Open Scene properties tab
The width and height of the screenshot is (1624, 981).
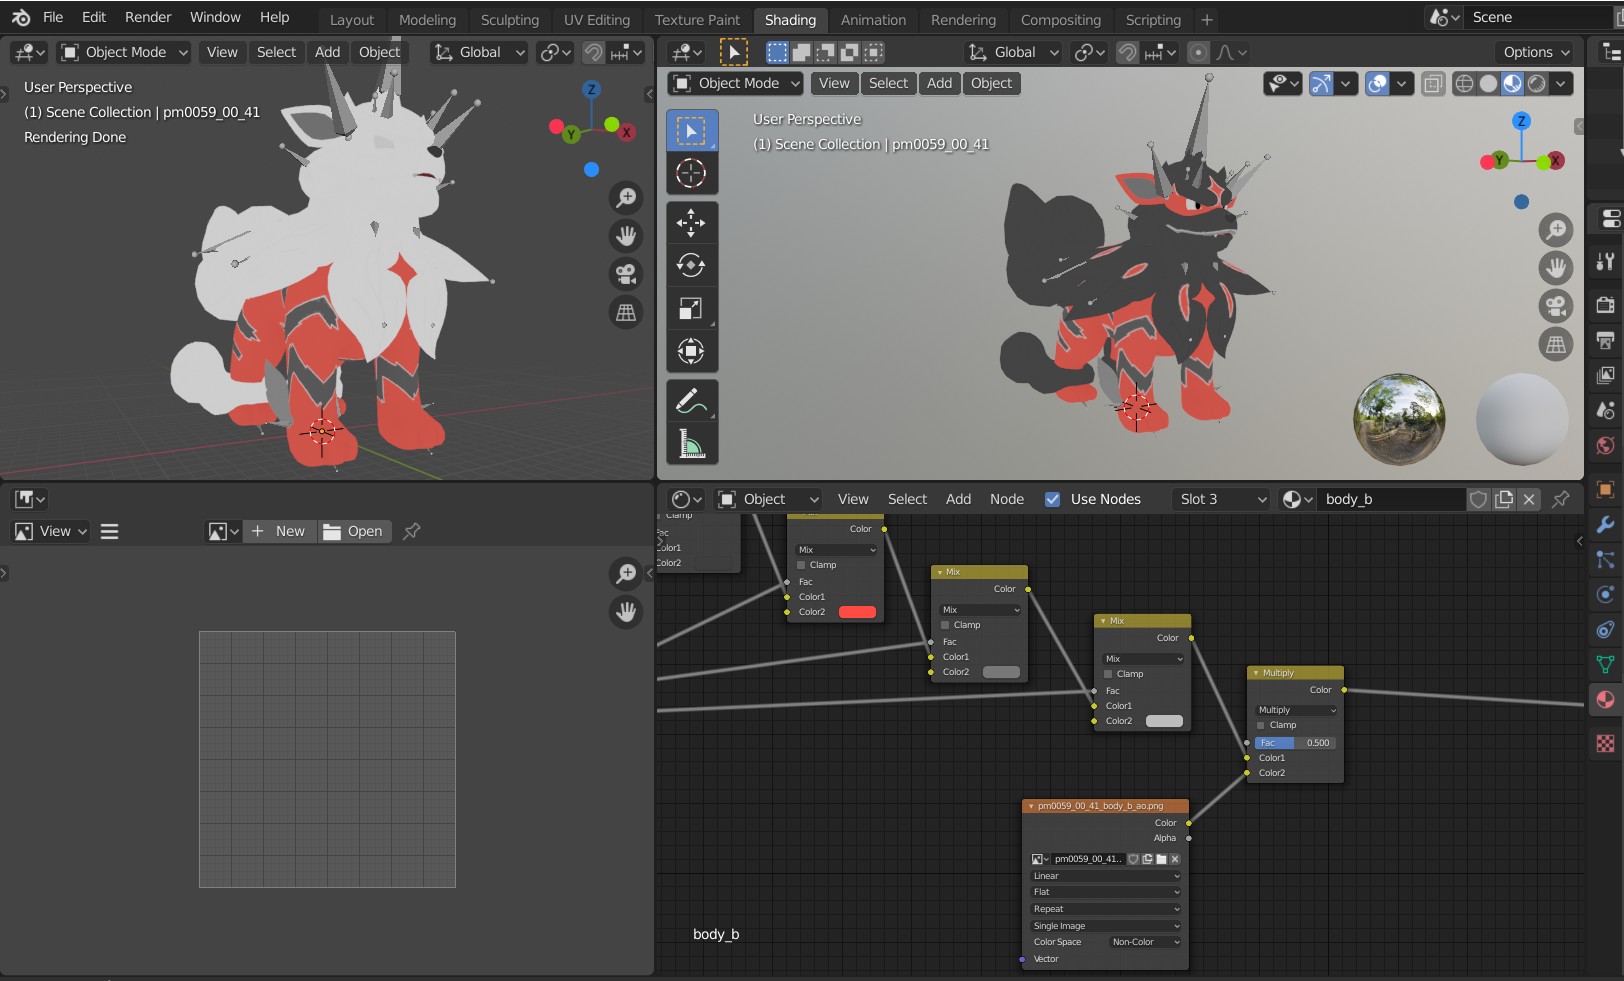1605,410
